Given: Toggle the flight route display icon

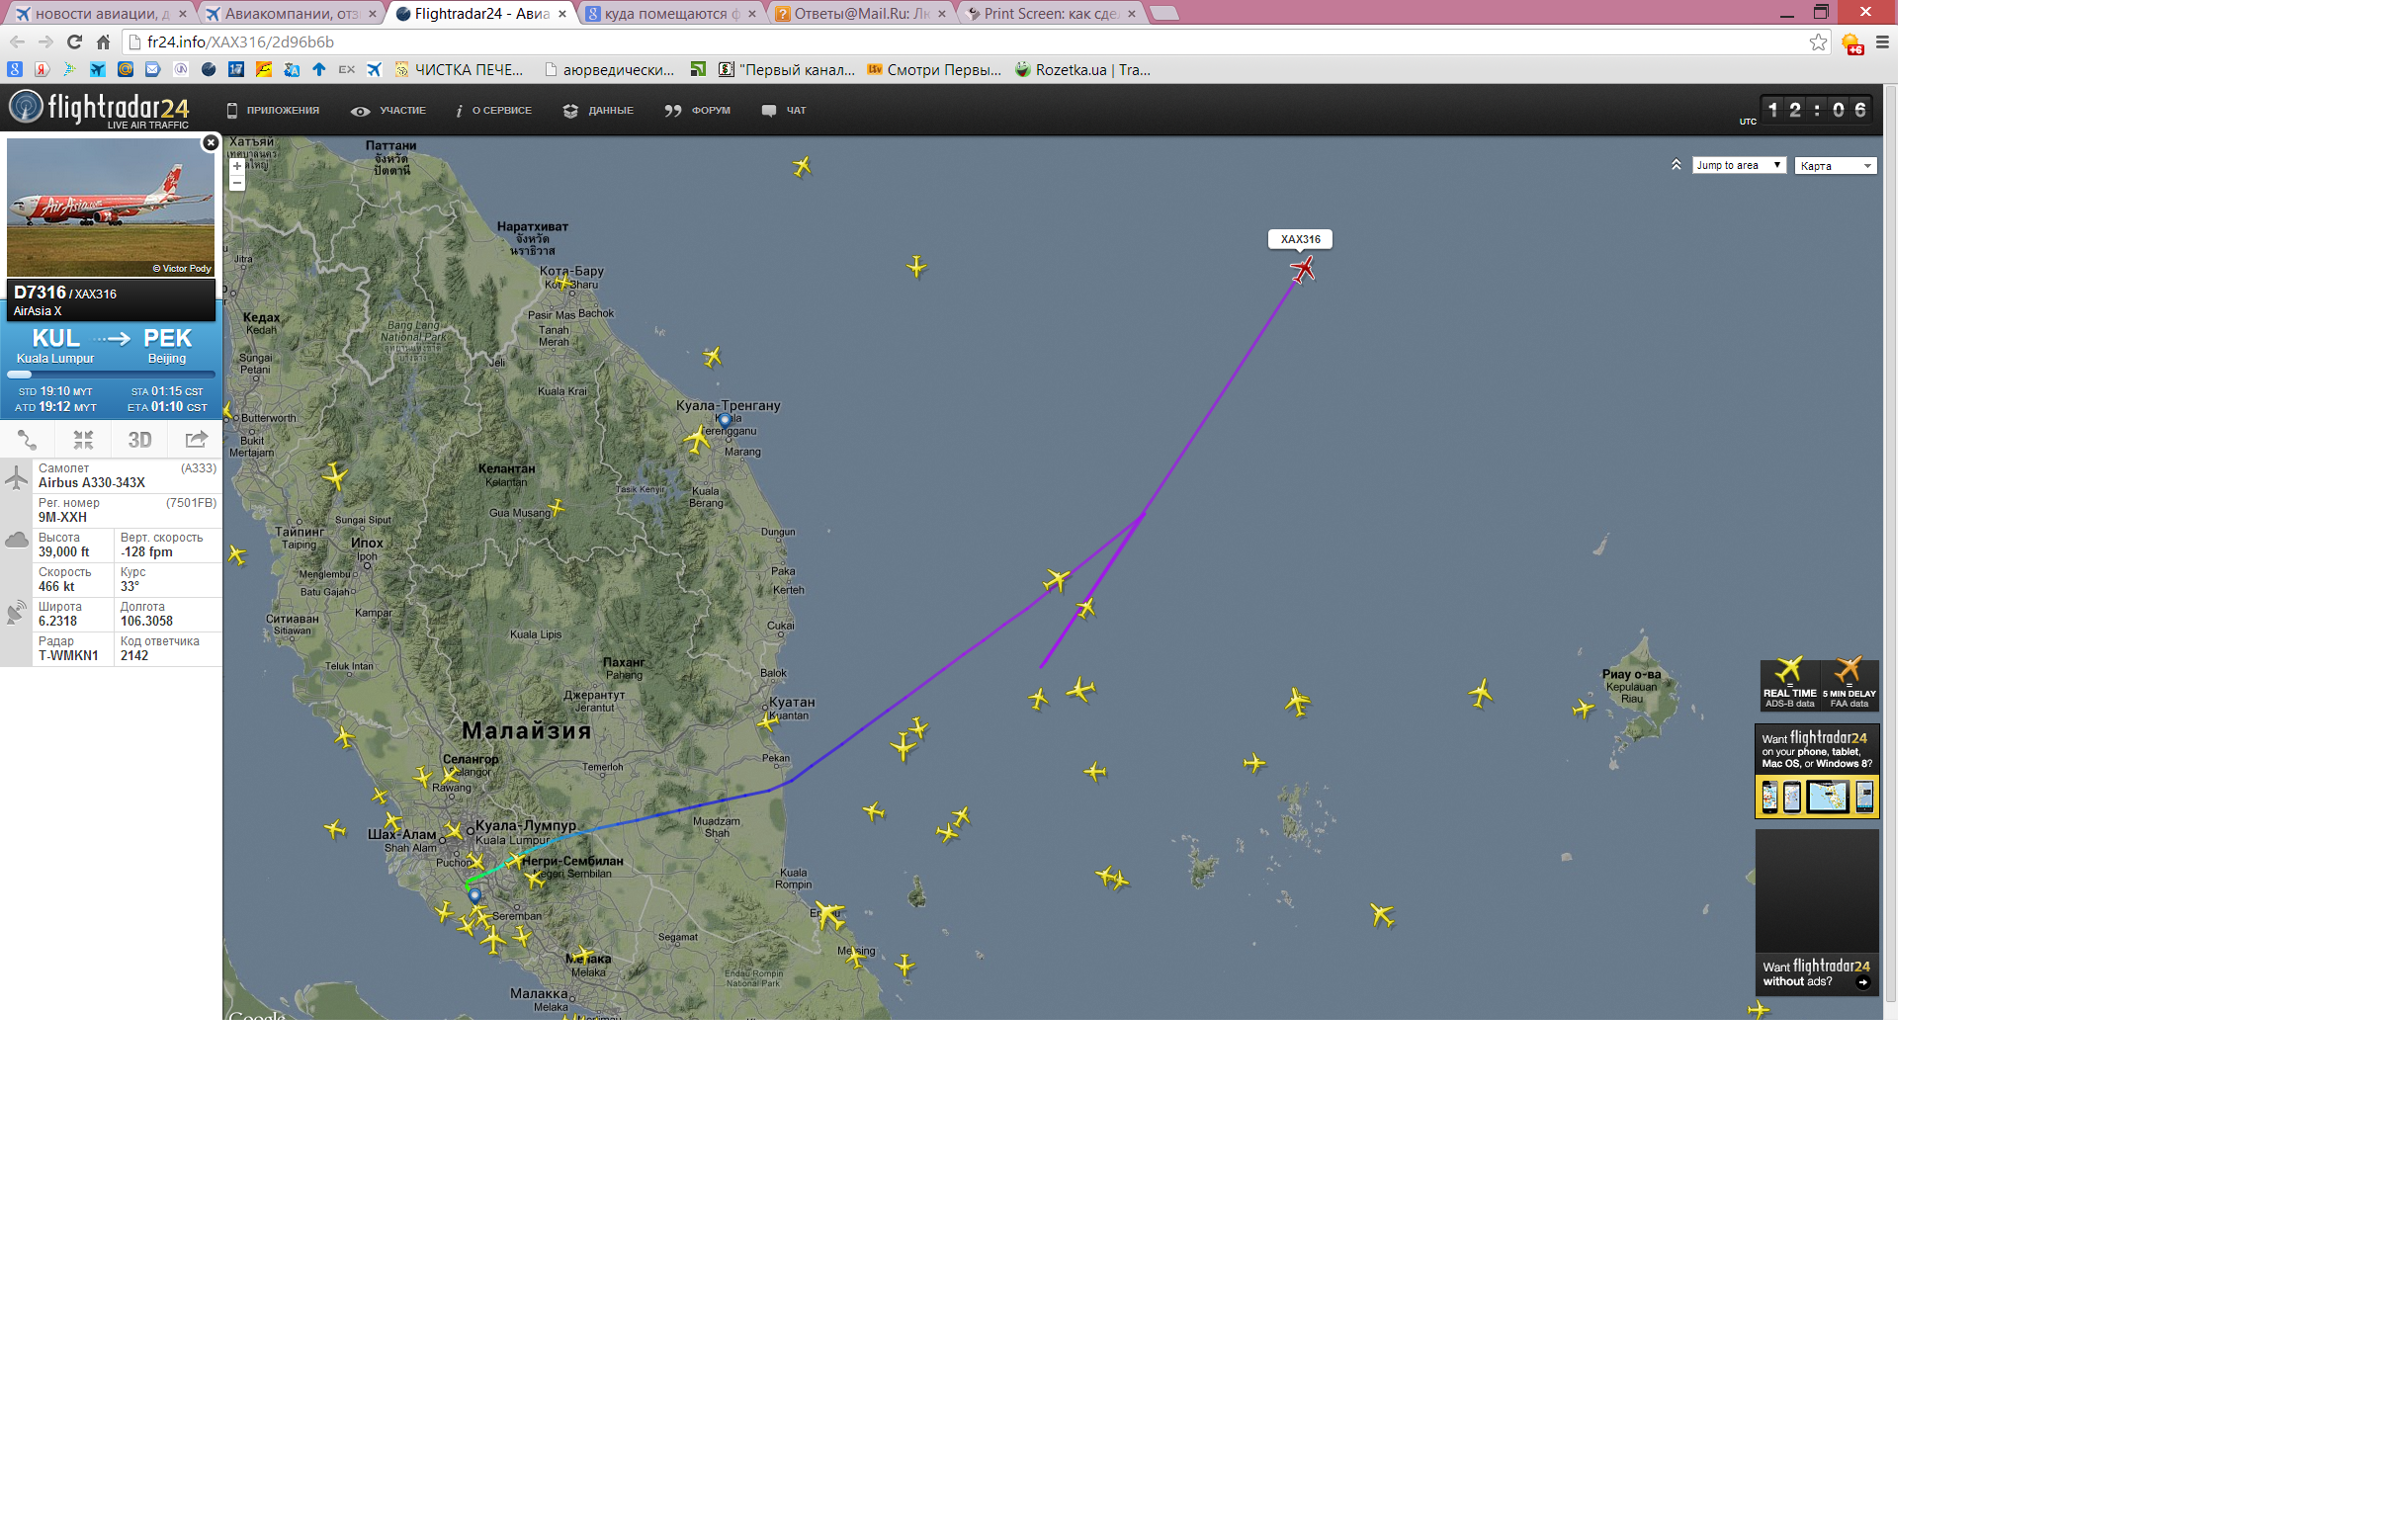Looking at the screenshot, I should pyautogui.click(x=27, y=440).
